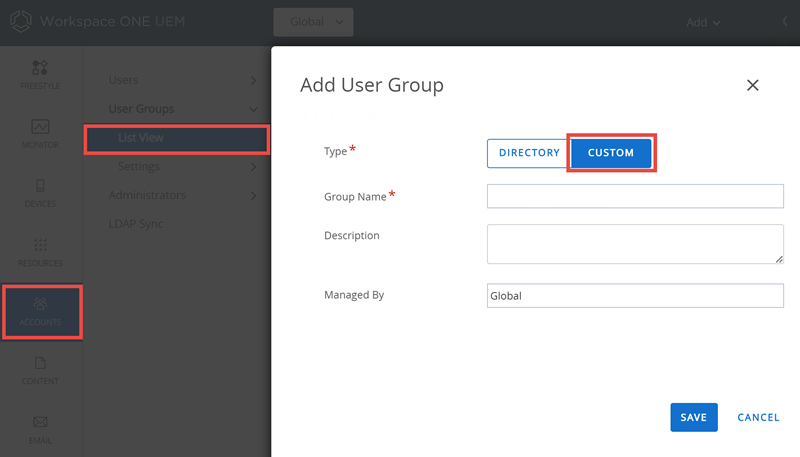Click the Managed By field label

click(354, 295)
